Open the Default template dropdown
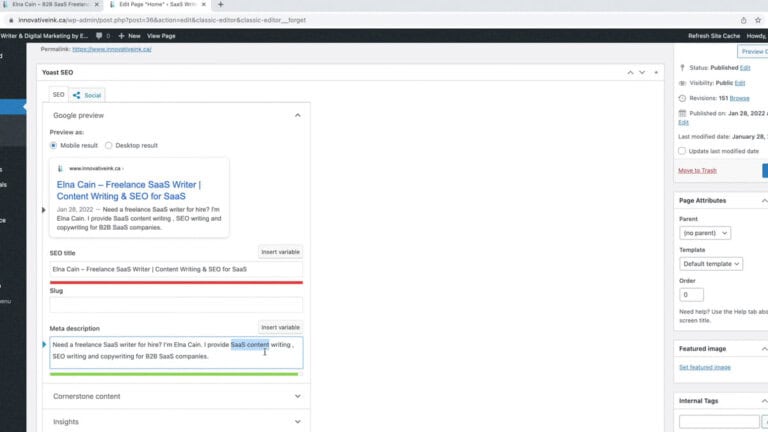Image resolution: width=768 pixels, height=432 pixels. coord(711,264)
